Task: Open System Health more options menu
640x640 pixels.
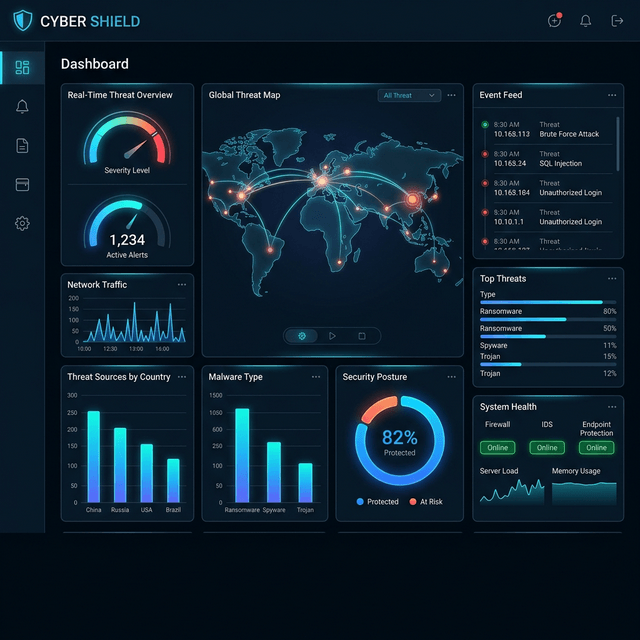Action: [x=612, y=407]
